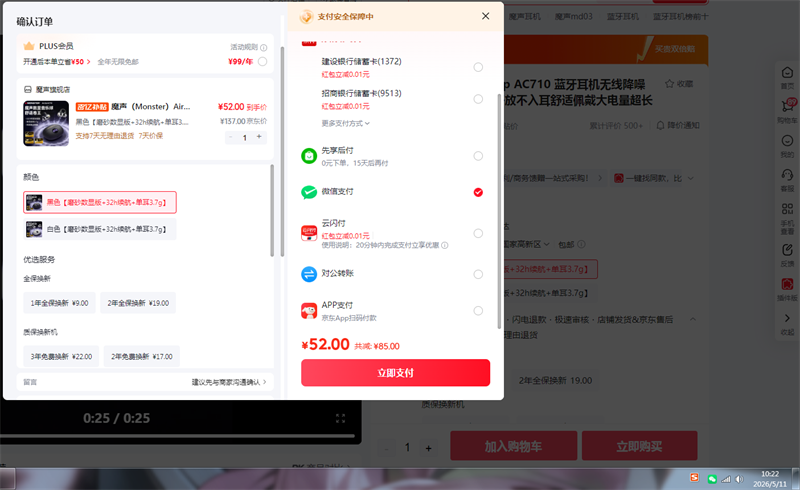The width and height of the screenshot is (800, 490).
Task: Add 3年免费换新 ¥22.00 service
Action: coord(61,356)
